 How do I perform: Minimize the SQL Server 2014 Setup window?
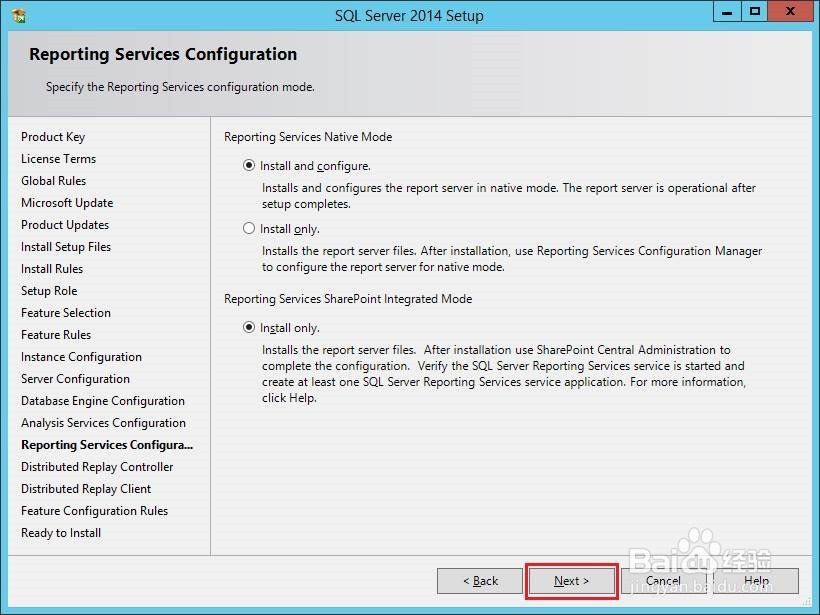pyautogui.click(x=727, y=12)
